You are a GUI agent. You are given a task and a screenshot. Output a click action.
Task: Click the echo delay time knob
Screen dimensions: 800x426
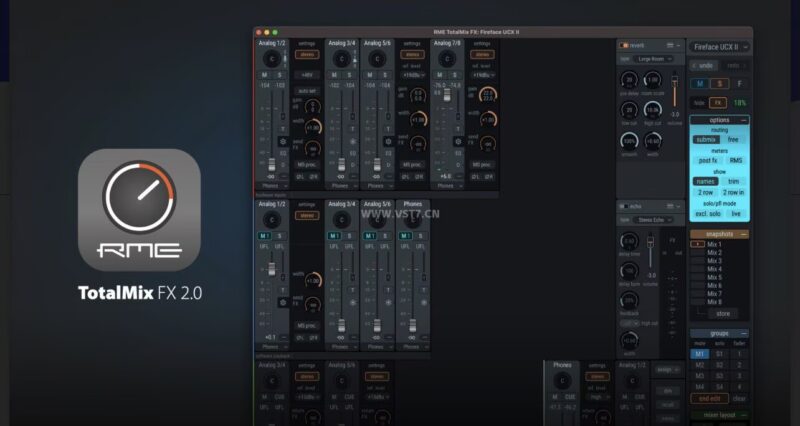tap(629, 241)
